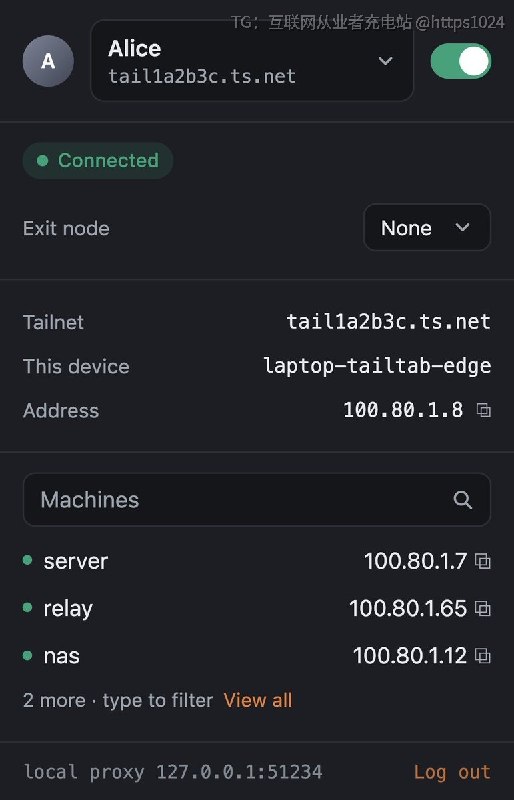This screenshot has height=800, width=514.
Task: Click the Alice avatar circle
Action: coord(48,61)
